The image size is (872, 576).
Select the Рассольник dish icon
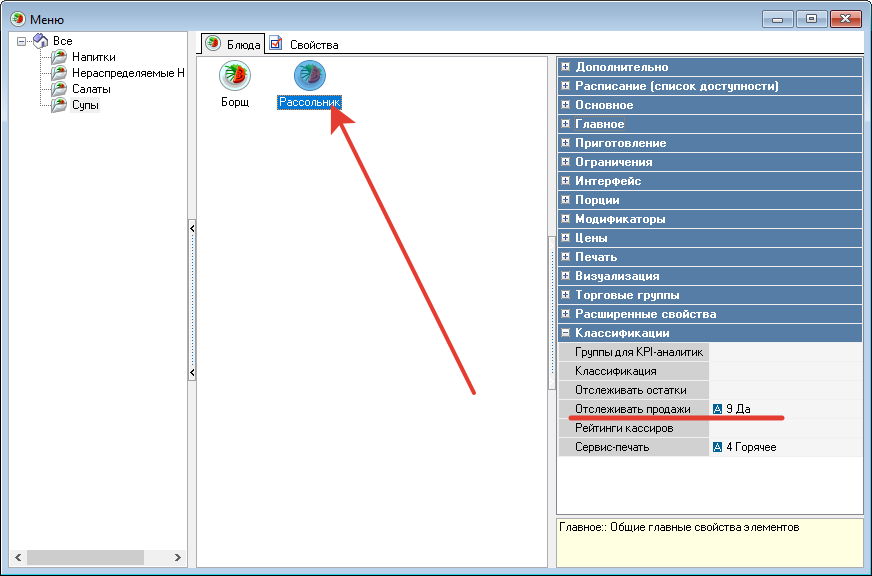(x=309, y=76)
